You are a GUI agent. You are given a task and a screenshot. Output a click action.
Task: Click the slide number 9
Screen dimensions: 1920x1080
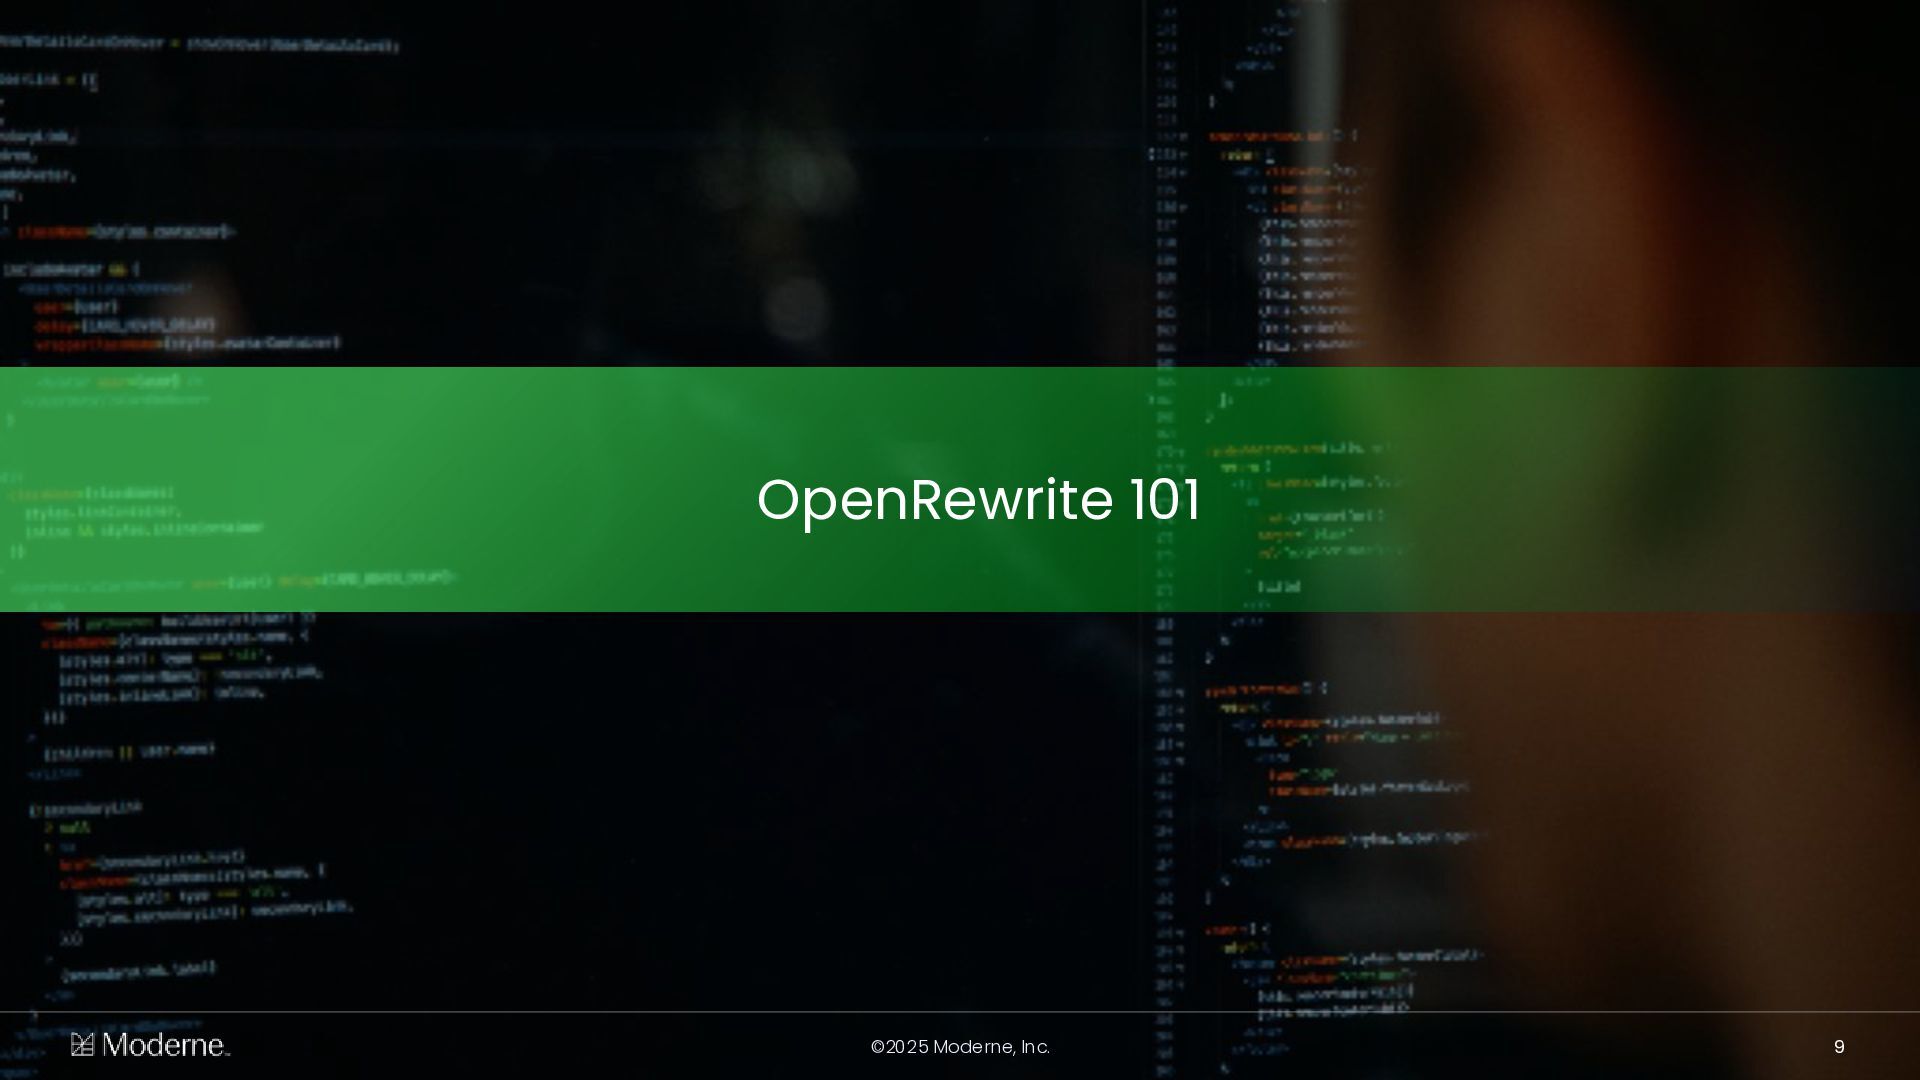tap(1838, 1047)
